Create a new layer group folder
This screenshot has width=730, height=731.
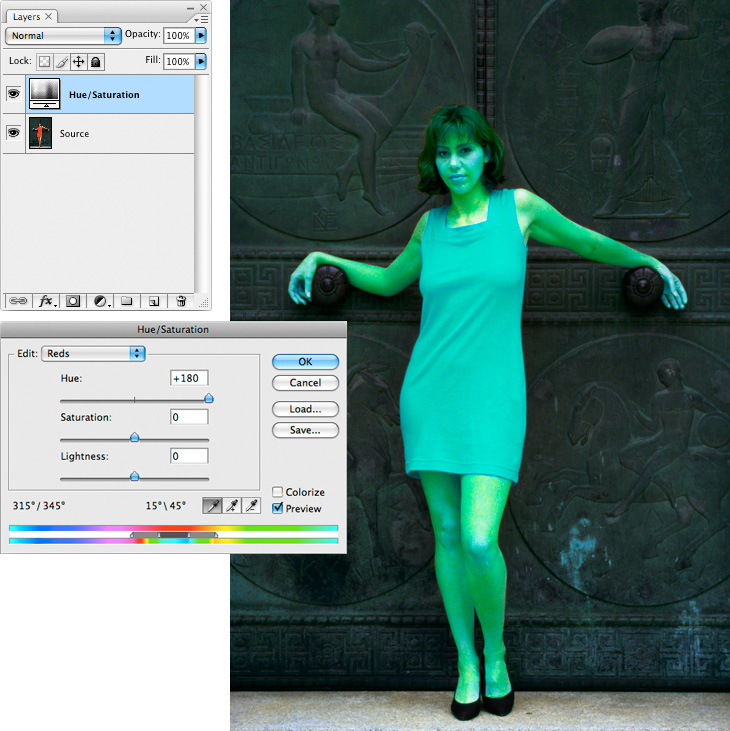127,300
